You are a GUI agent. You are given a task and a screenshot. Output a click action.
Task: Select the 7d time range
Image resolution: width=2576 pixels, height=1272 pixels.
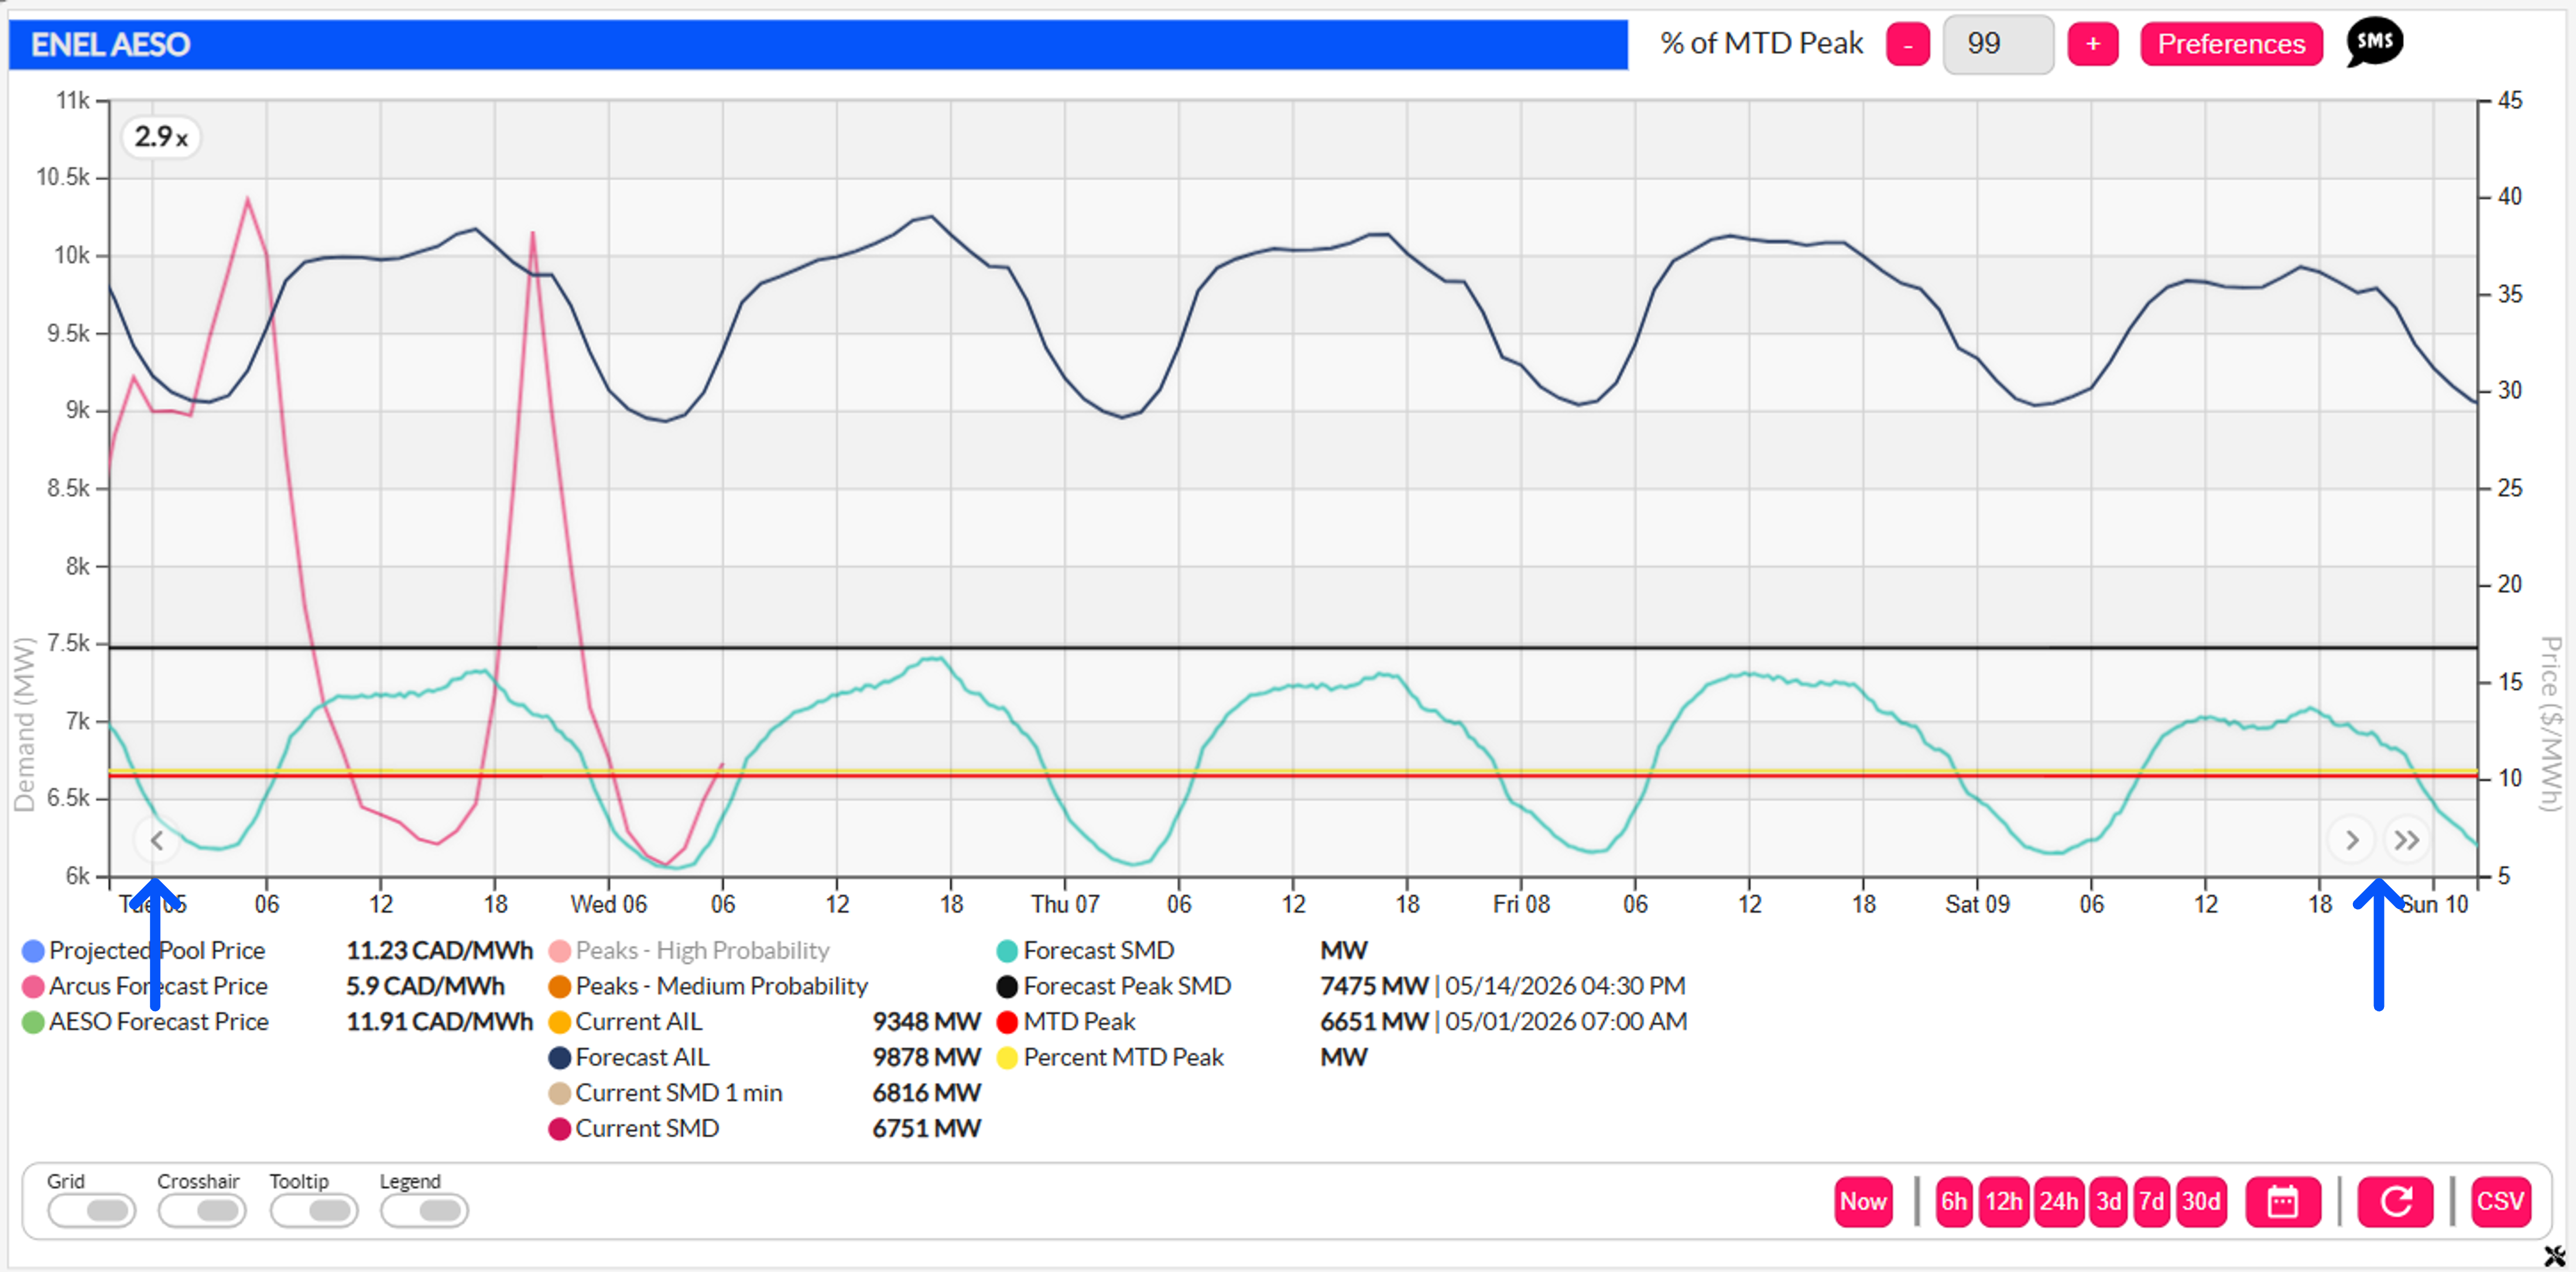click(2151, 1201)
